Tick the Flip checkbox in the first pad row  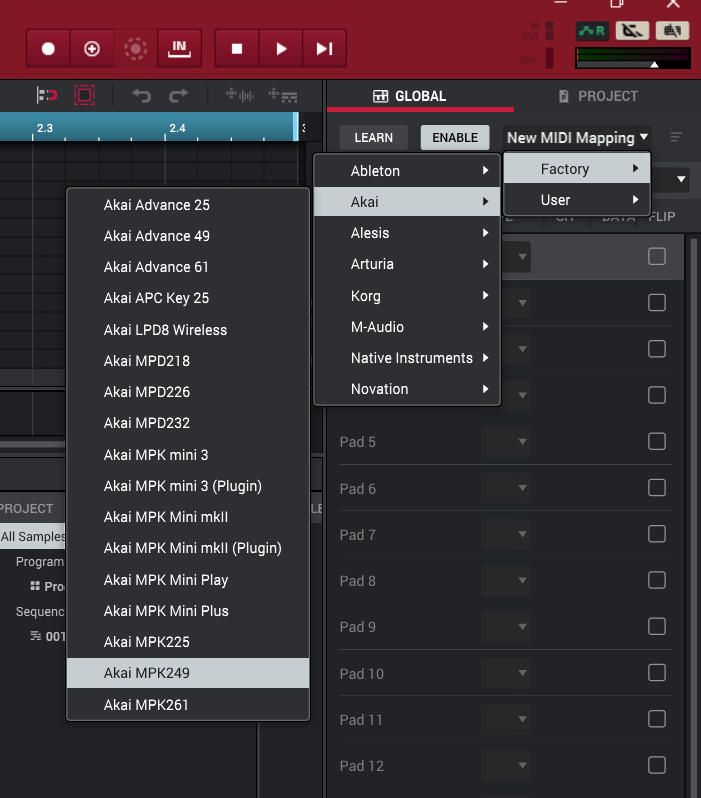(x=657, y=256)
